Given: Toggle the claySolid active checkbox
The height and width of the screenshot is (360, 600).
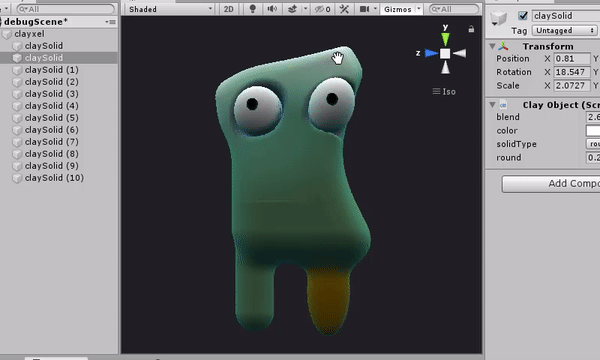Looking at the screenshot, I should coord(523,16).
